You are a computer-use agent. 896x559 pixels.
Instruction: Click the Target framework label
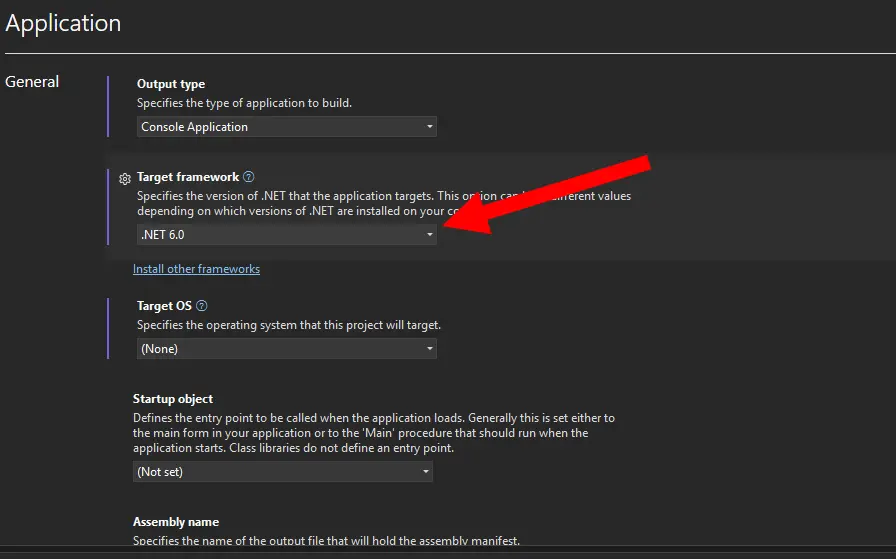click(188, 177)
